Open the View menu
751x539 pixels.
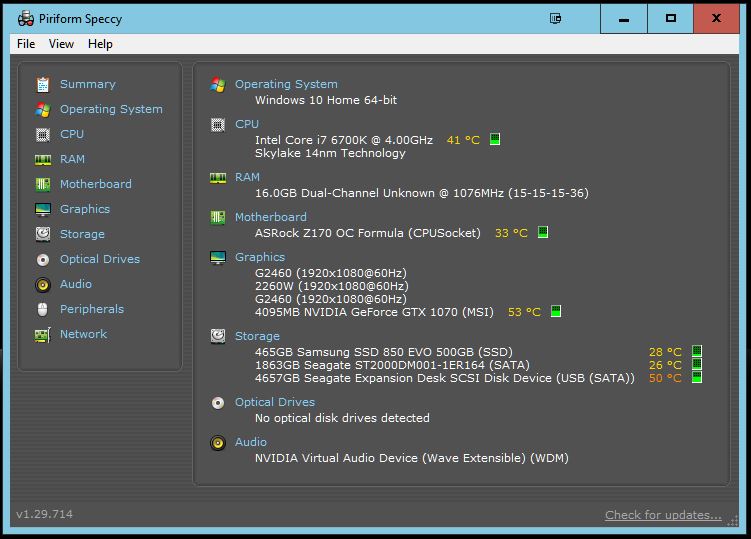click(x=61, y=44)
